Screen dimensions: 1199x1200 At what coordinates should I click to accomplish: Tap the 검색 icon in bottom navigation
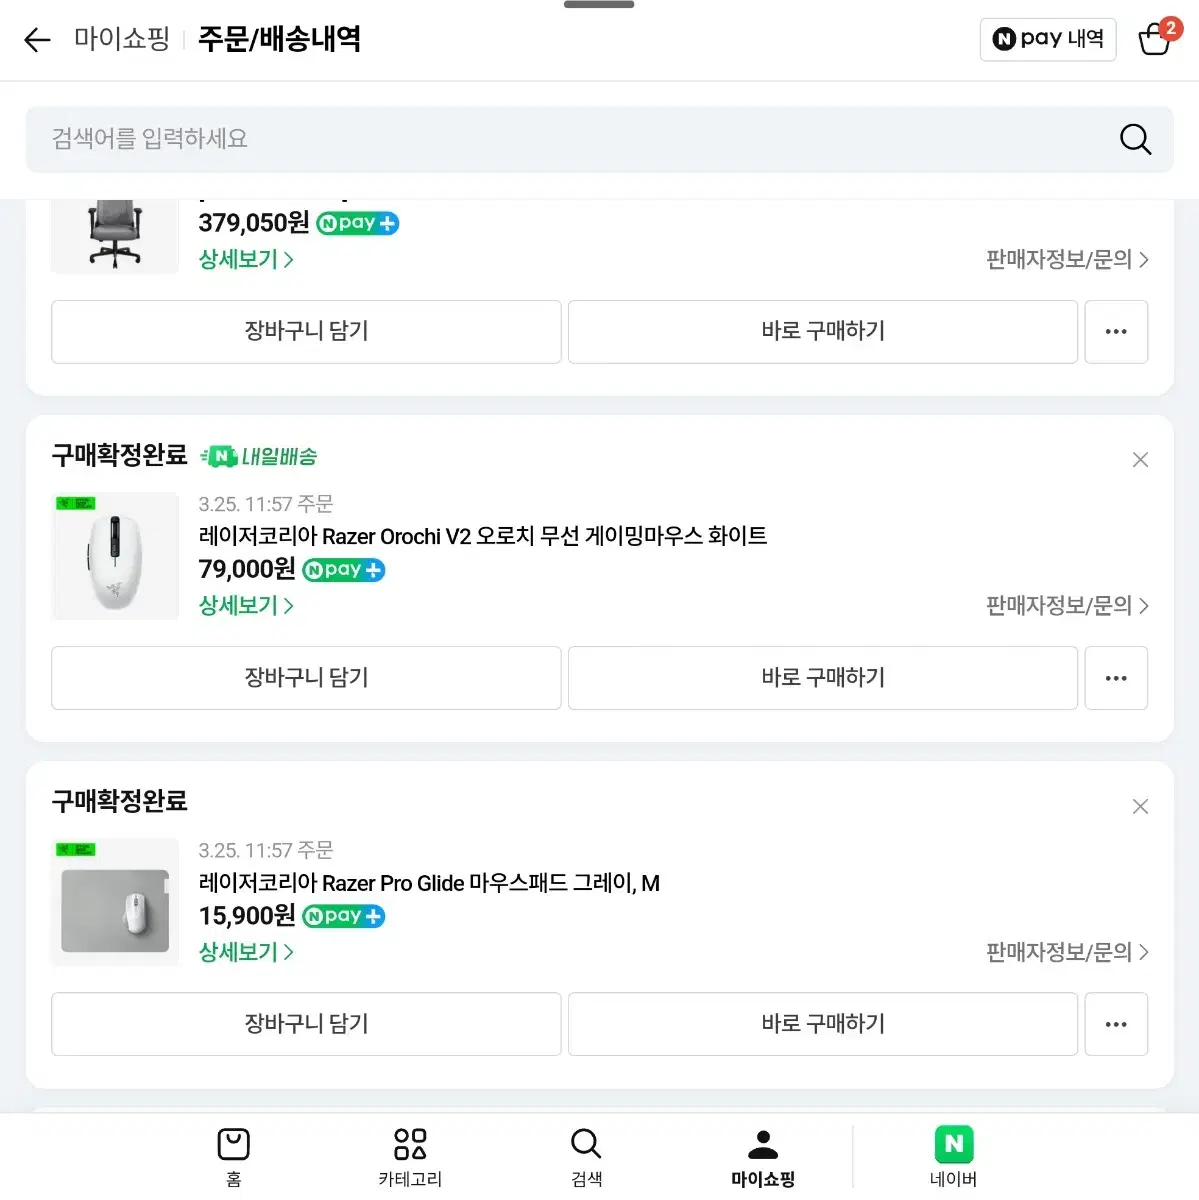tap(586, 1145)
